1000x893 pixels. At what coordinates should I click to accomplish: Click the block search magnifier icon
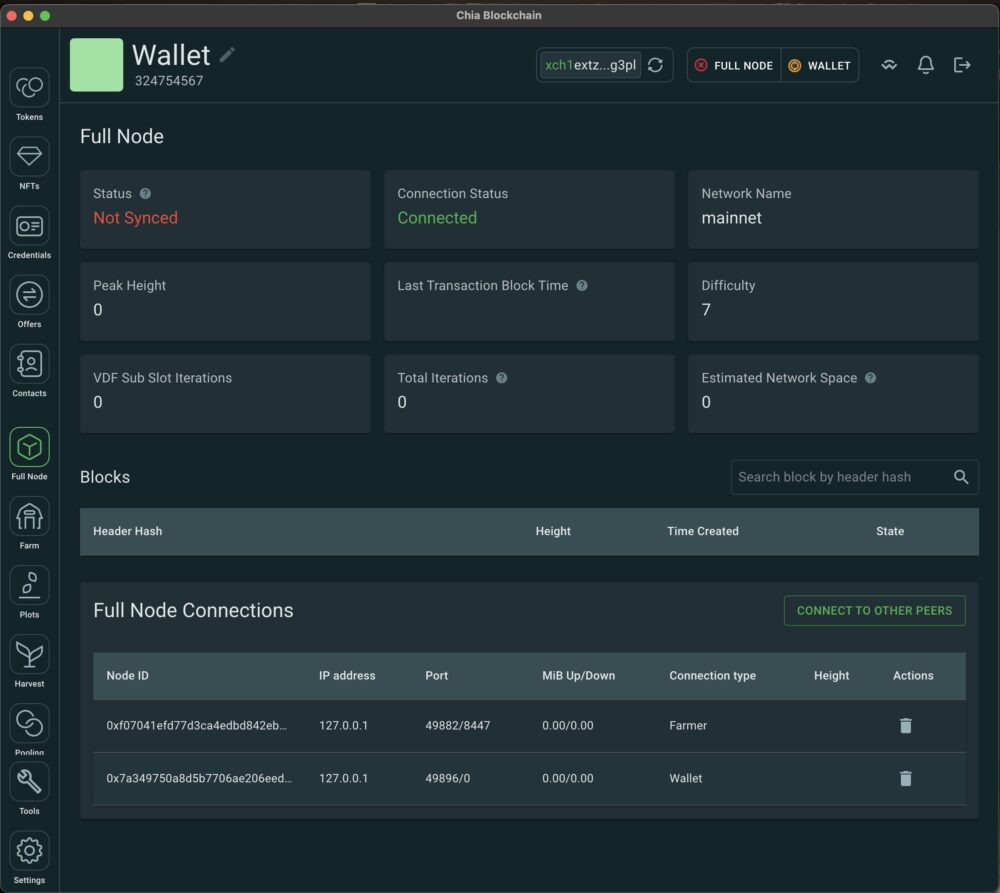[x=961, y=477]
